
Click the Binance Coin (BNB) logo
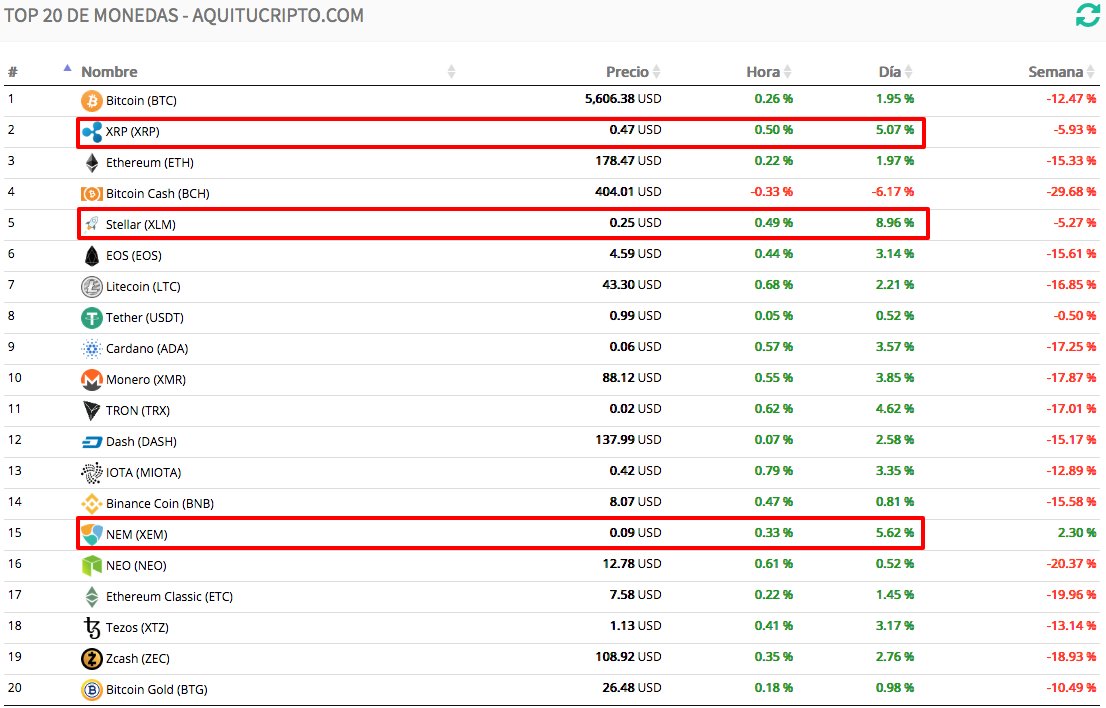pyautogui.click(x=92, y=503)
